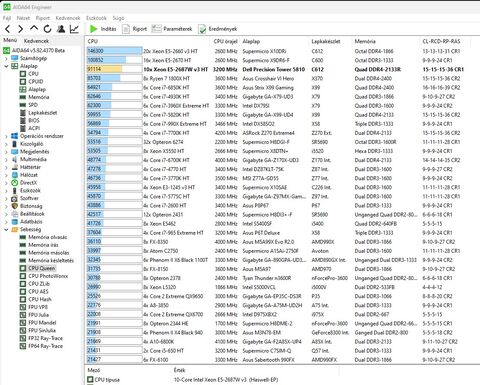Image resolution: width=480 pixels, height=385 pixels.
Task: Open the Memória késleltetés benchmark
Action: pyautogui.click(x=47, y=260)
